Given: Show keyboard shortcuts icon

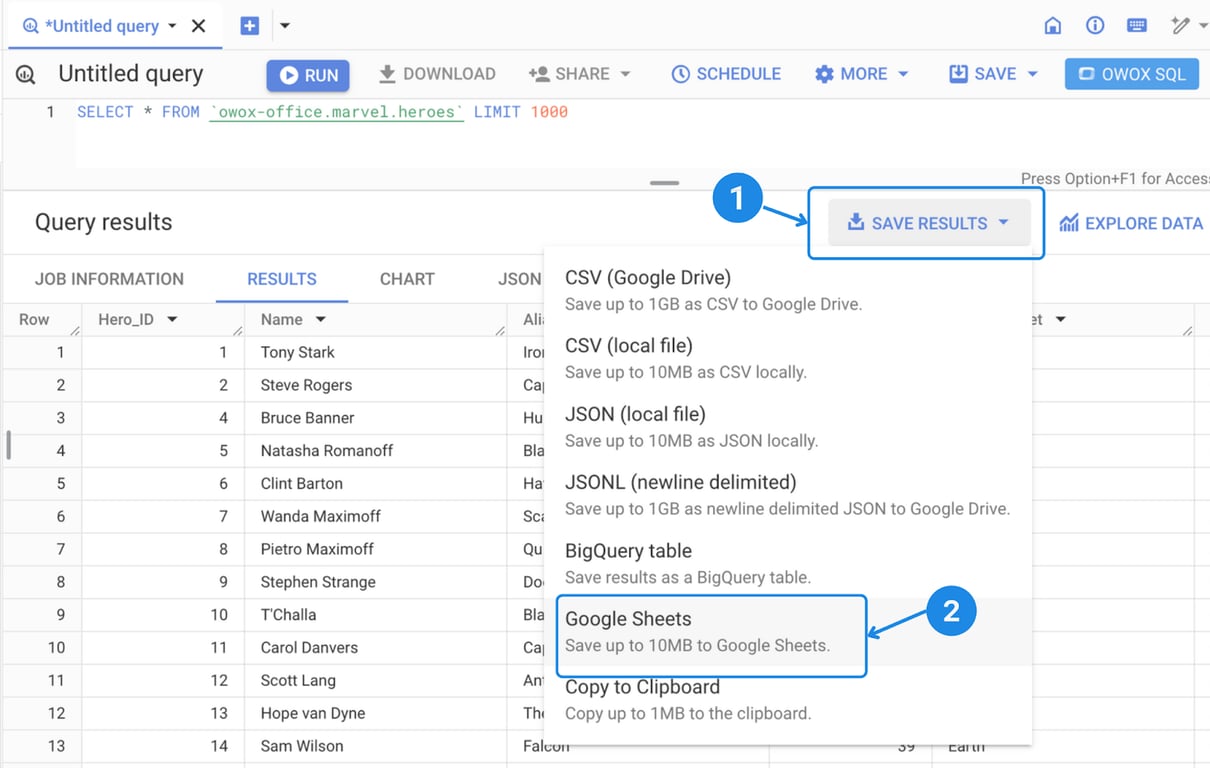Looking at the screenshot, I should click(1137, 26).
